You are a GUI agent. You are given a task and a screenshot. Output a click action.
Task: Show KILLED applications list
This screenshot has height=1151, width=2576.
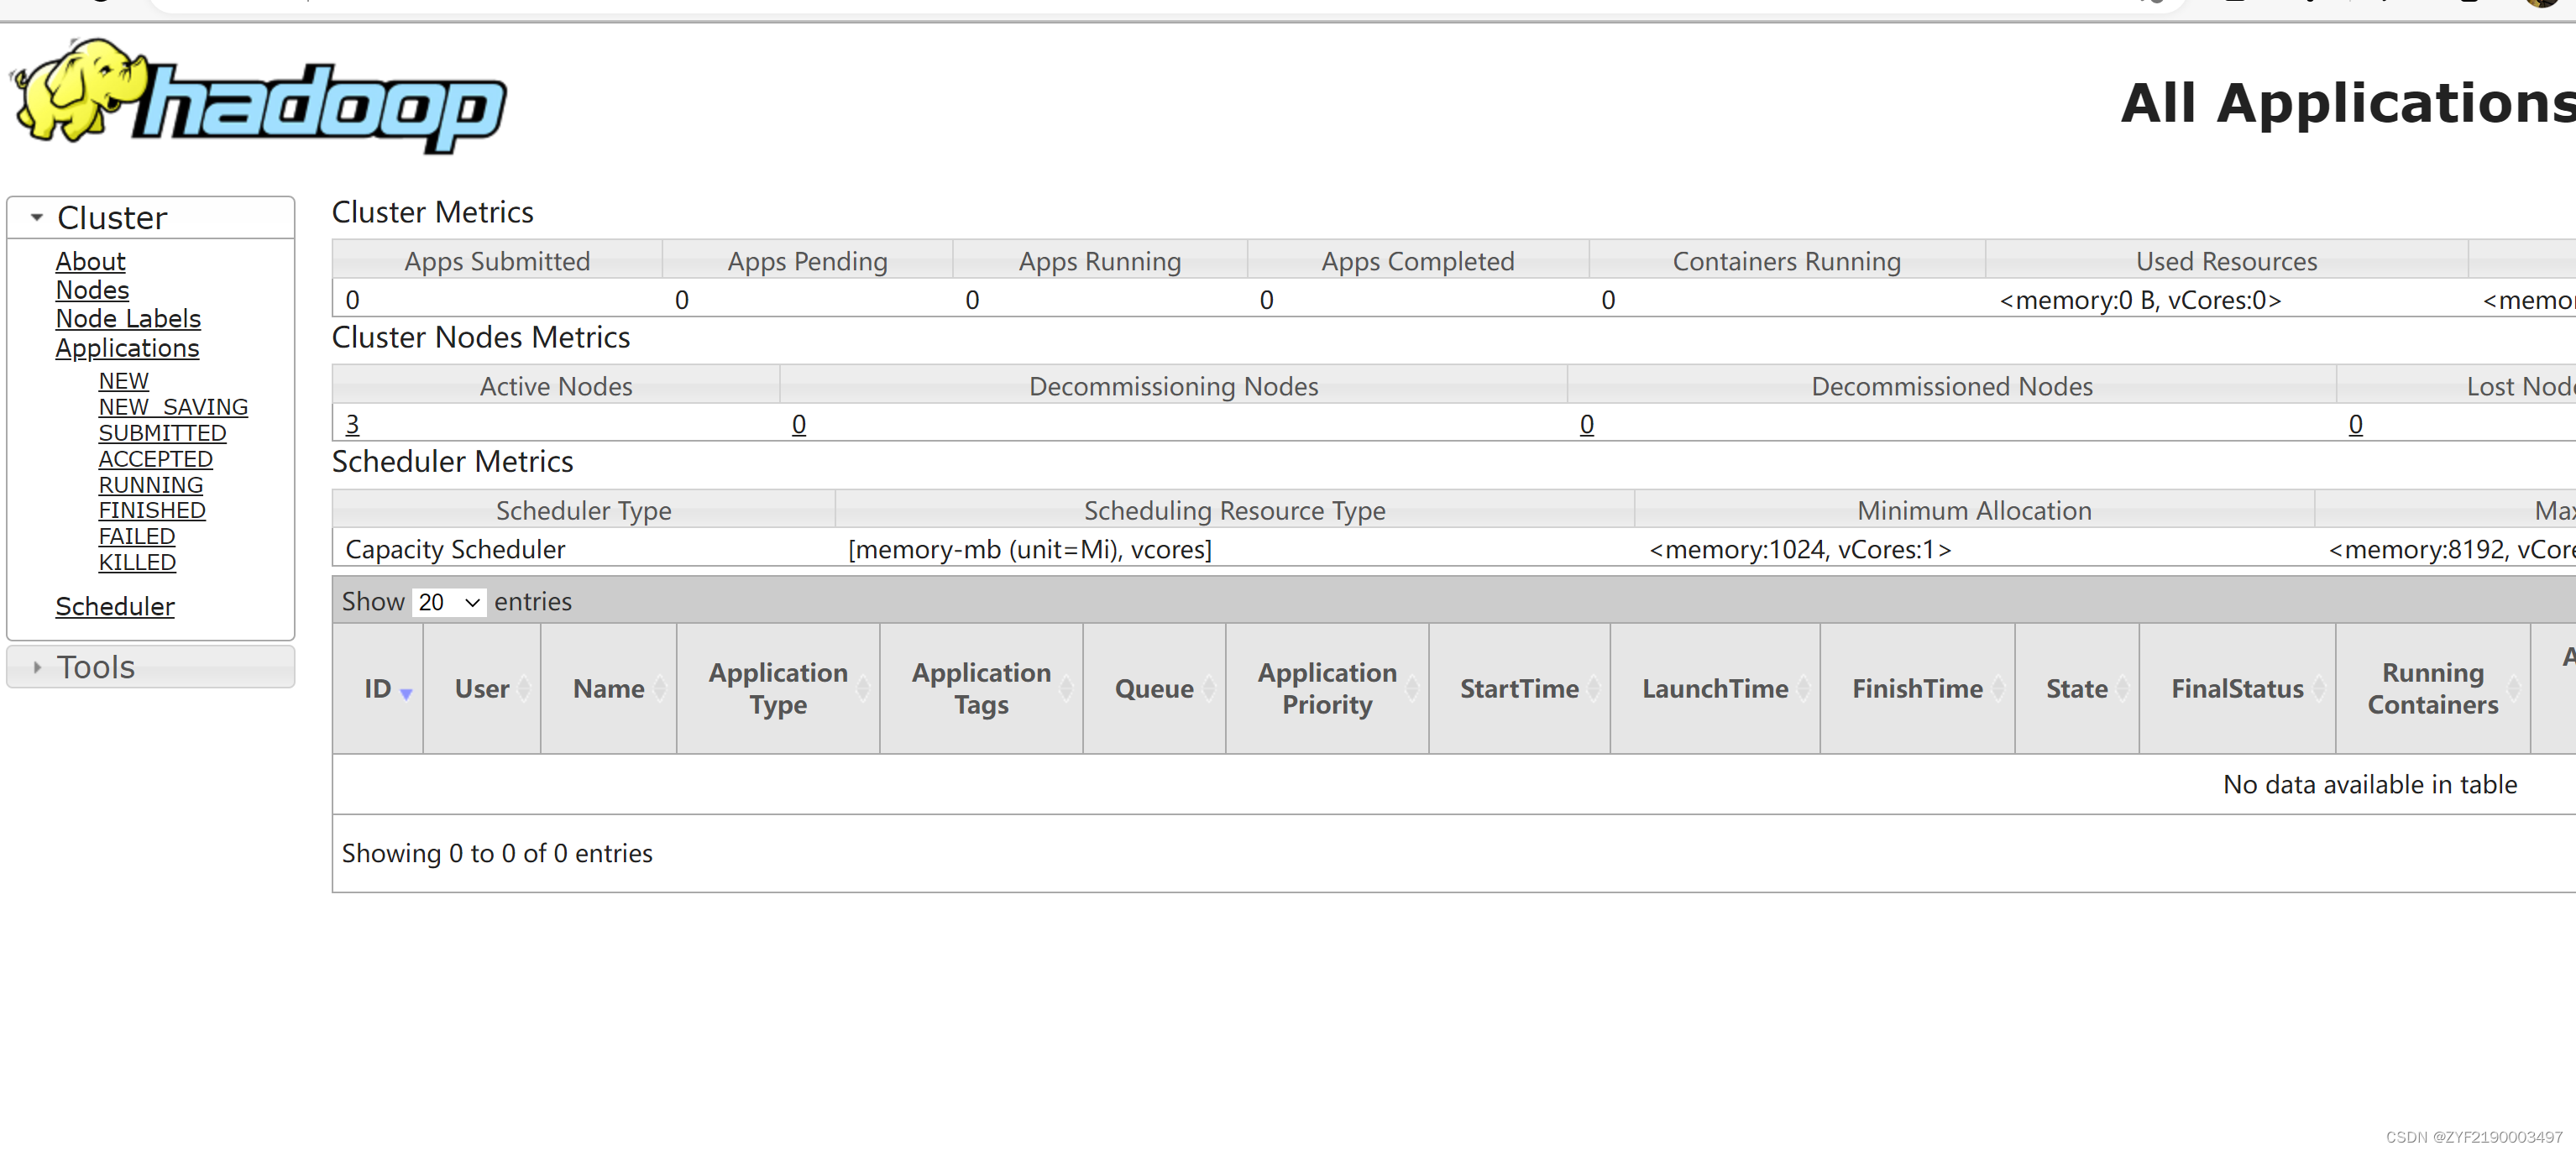137,563
